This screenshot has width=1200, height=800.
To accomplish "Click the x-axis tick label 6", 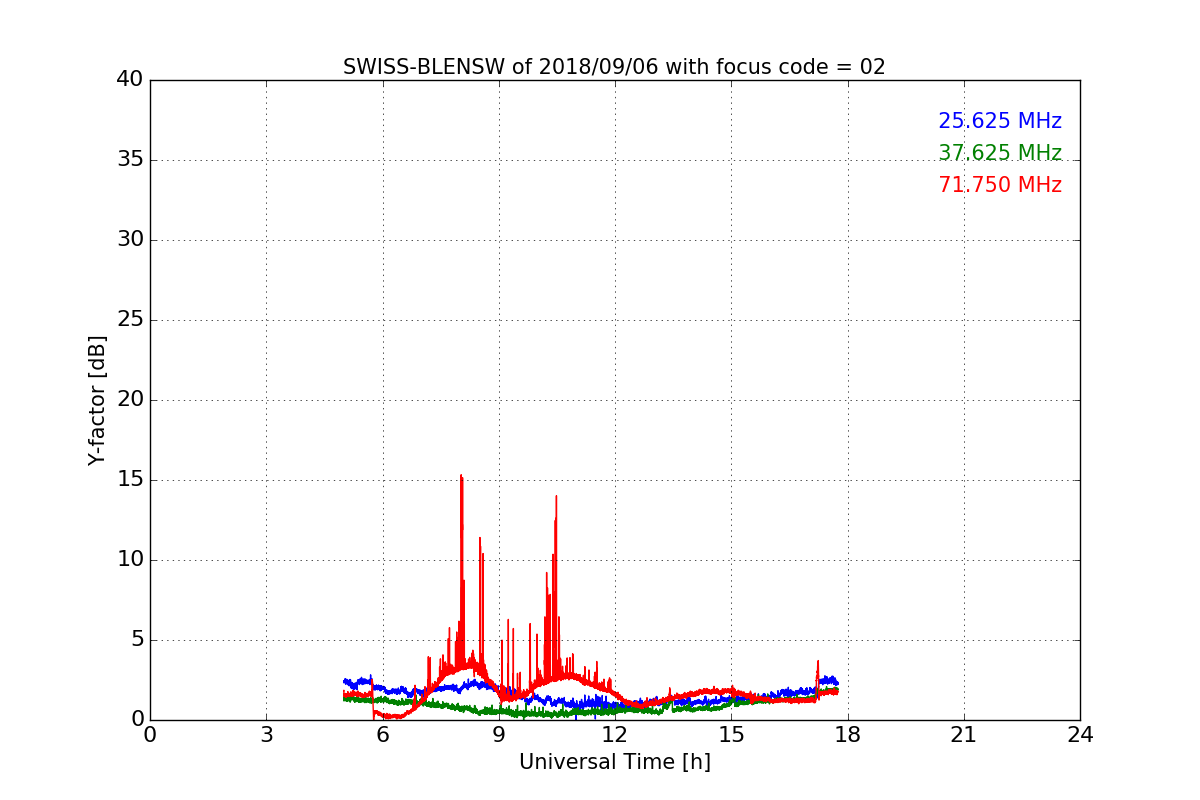I will click(x=383, y=735).
